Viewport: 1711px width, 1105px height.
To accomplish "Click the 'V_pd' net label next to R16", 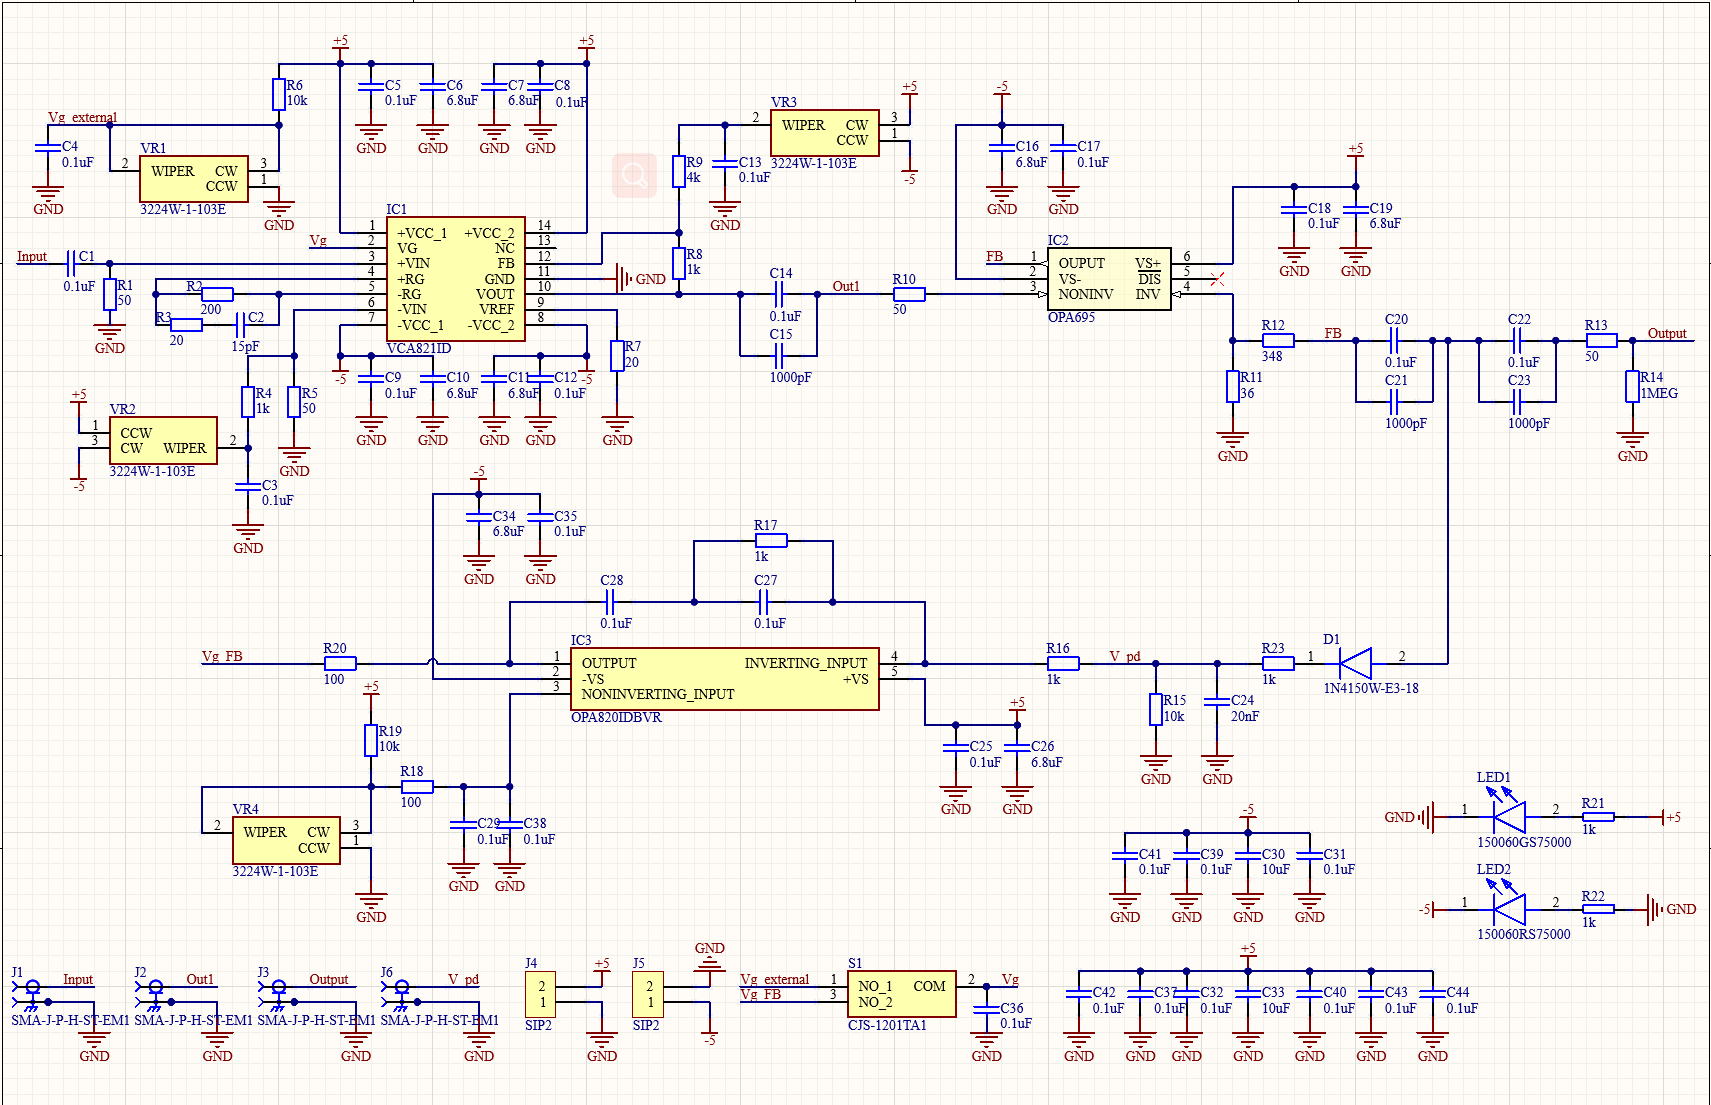I will (1125, 657).
